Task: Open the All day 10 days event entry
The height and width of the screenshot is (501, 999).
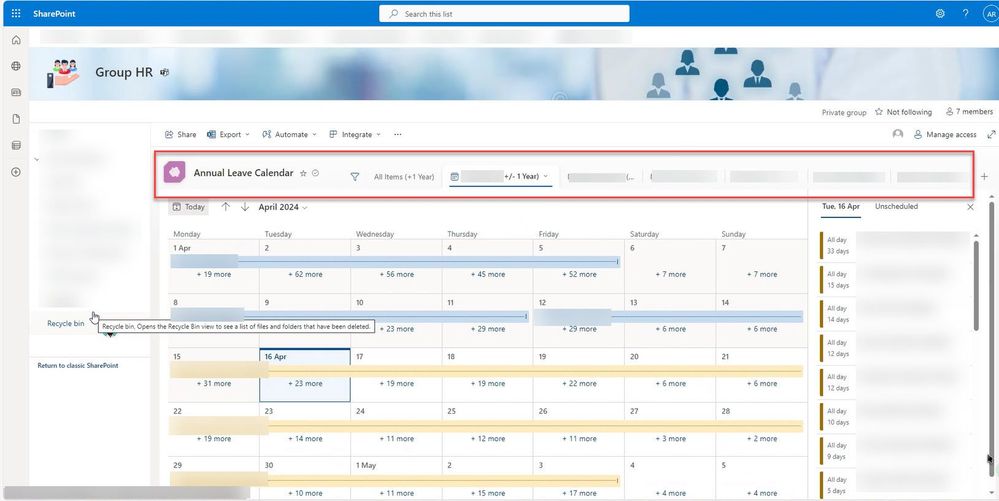Action: [x=896, y=417]
